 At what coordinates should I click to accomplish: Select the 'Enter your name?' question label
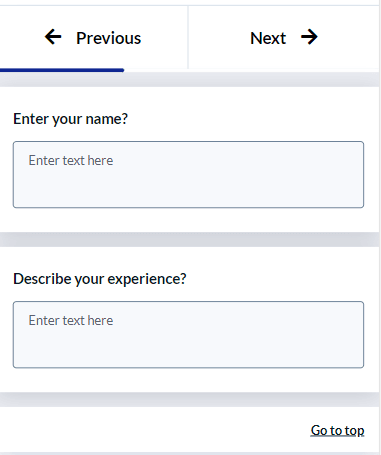tap(70, 119)
